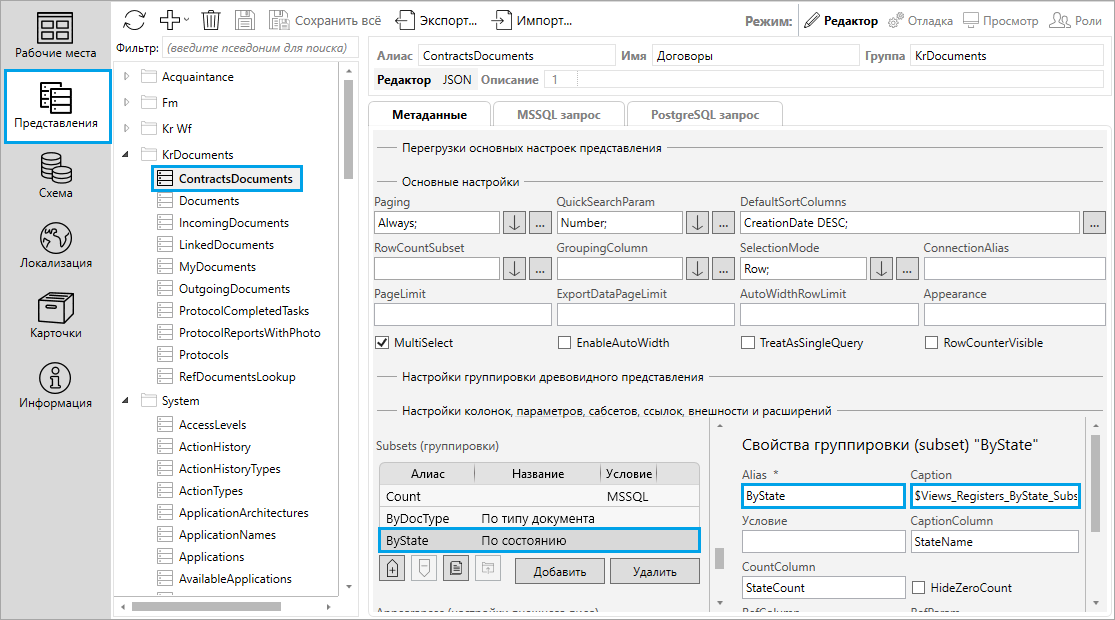
Task: Open Карточки section in sidebar
Action: 55,316
